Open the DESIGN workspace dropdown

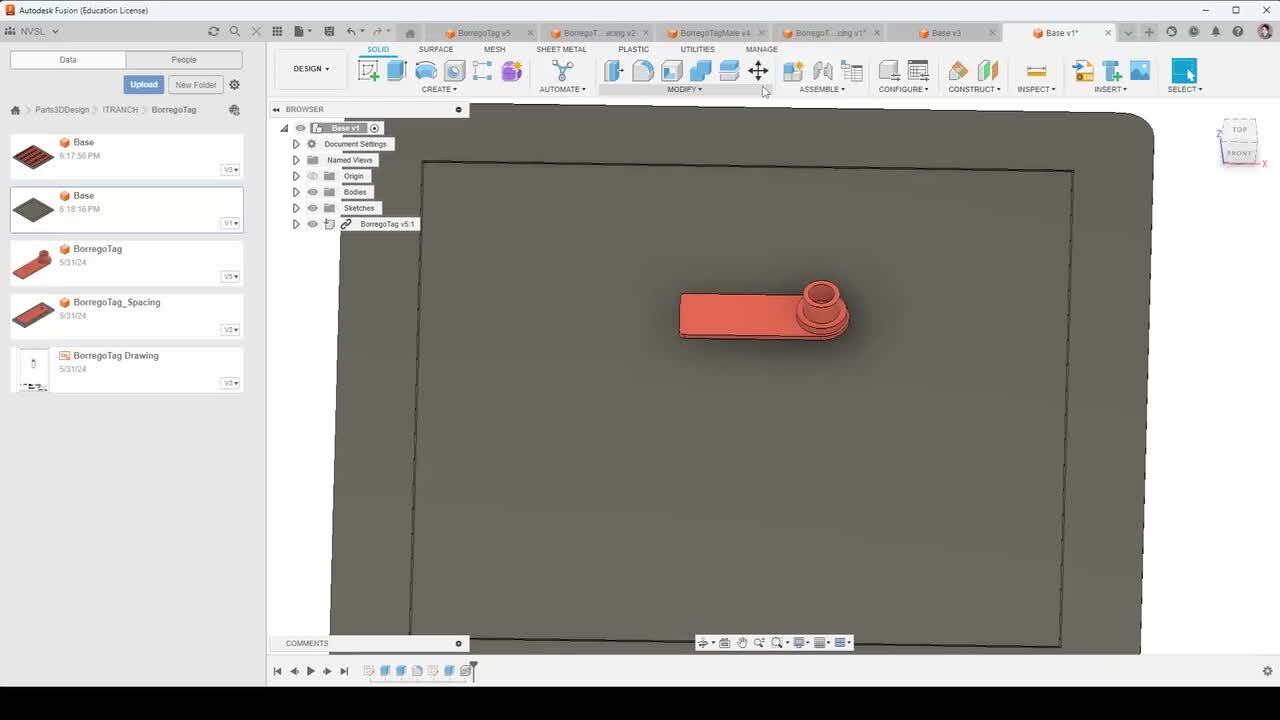(311, 69)
